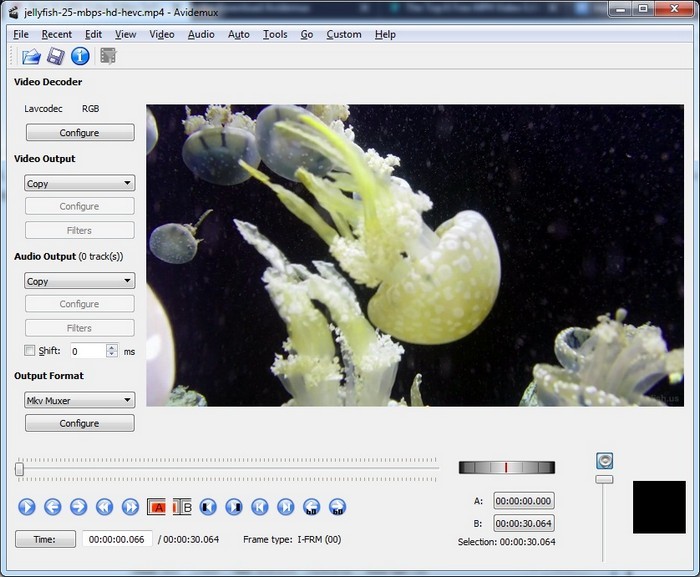Click the Open Video folder icon

pyautogui.click(x=31, y=56)
